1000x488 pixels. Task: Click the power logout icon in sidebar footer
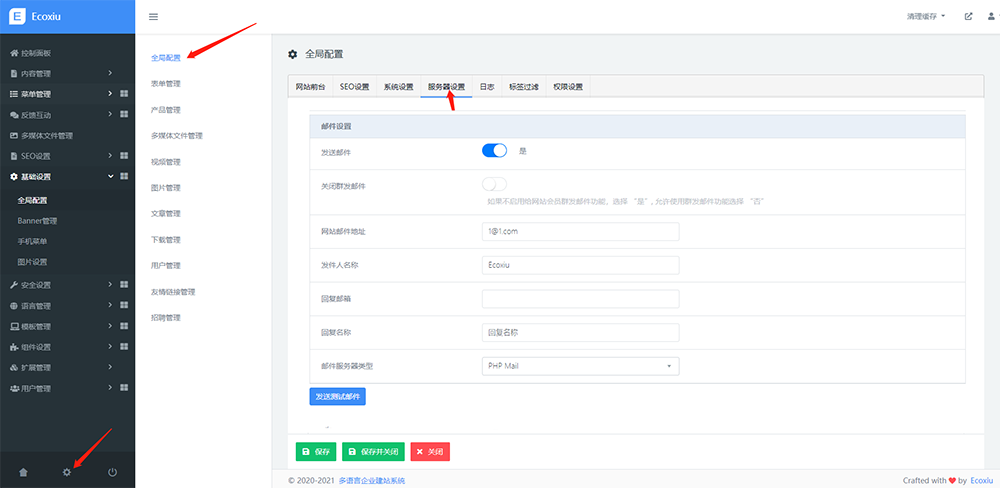pos(112,472)
